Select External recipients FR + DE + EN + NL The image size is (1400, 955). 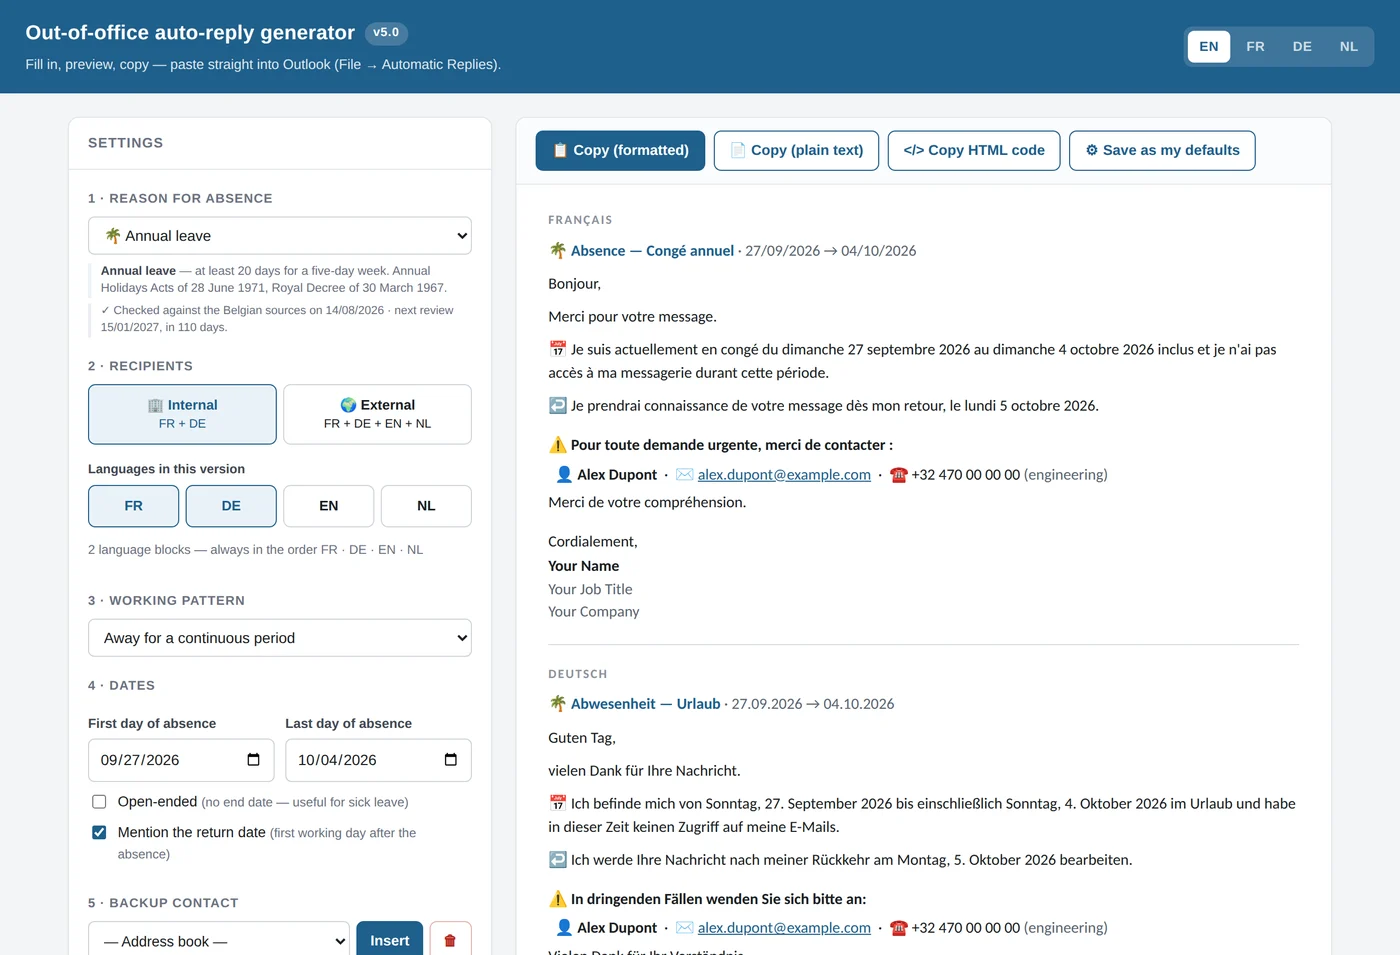378,414
